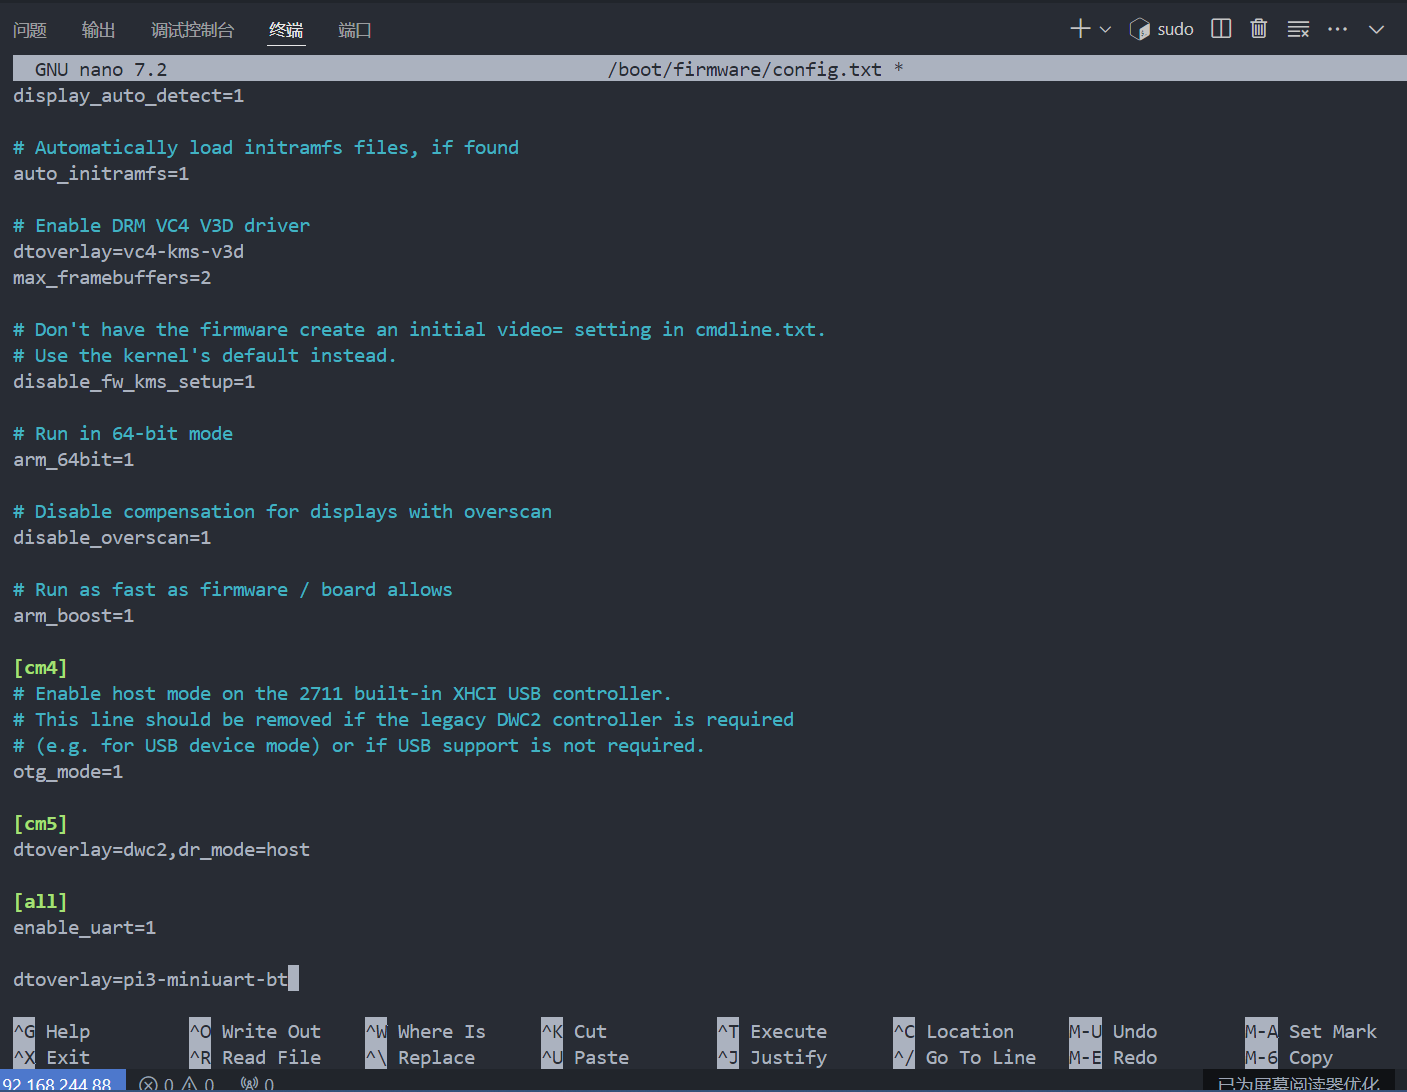Click the [cm4] section header
Screen dimensions: 1407x1092
pyautogui.click(x=40, y=667)
